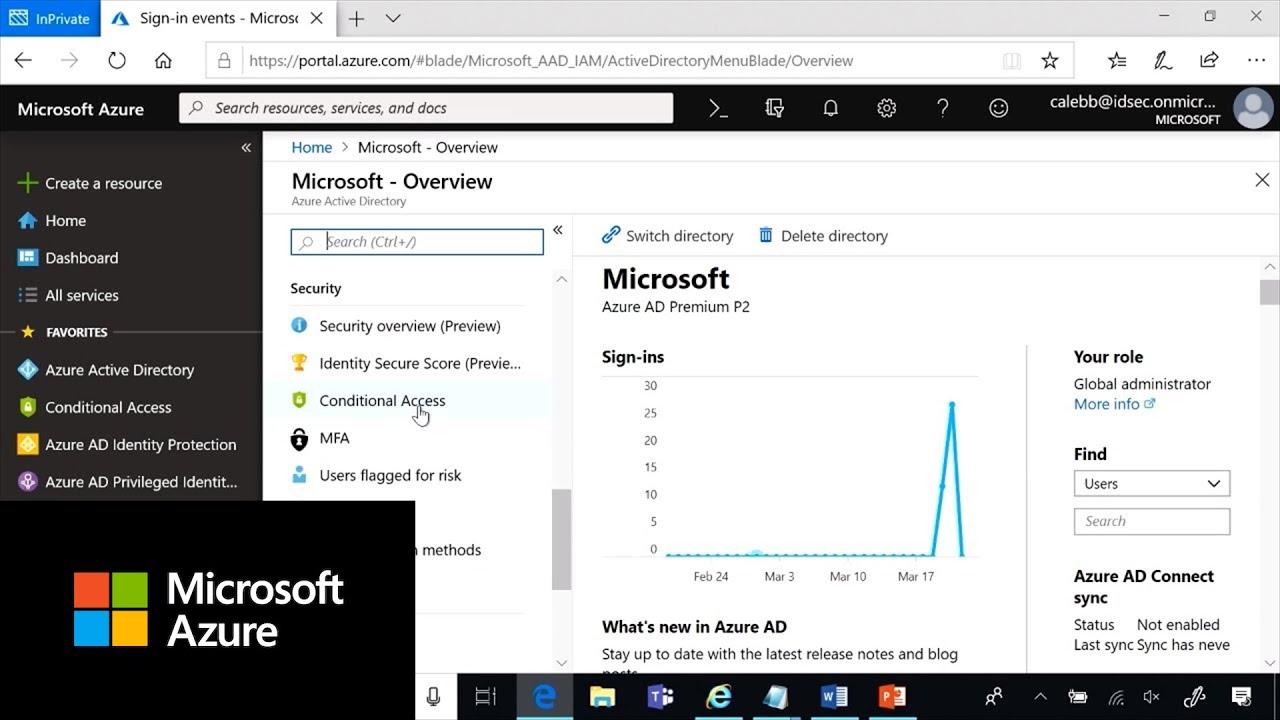Click the Cortana microphone icon
Viewport: 1280px width, 720px height.
(x=433, y=697)
